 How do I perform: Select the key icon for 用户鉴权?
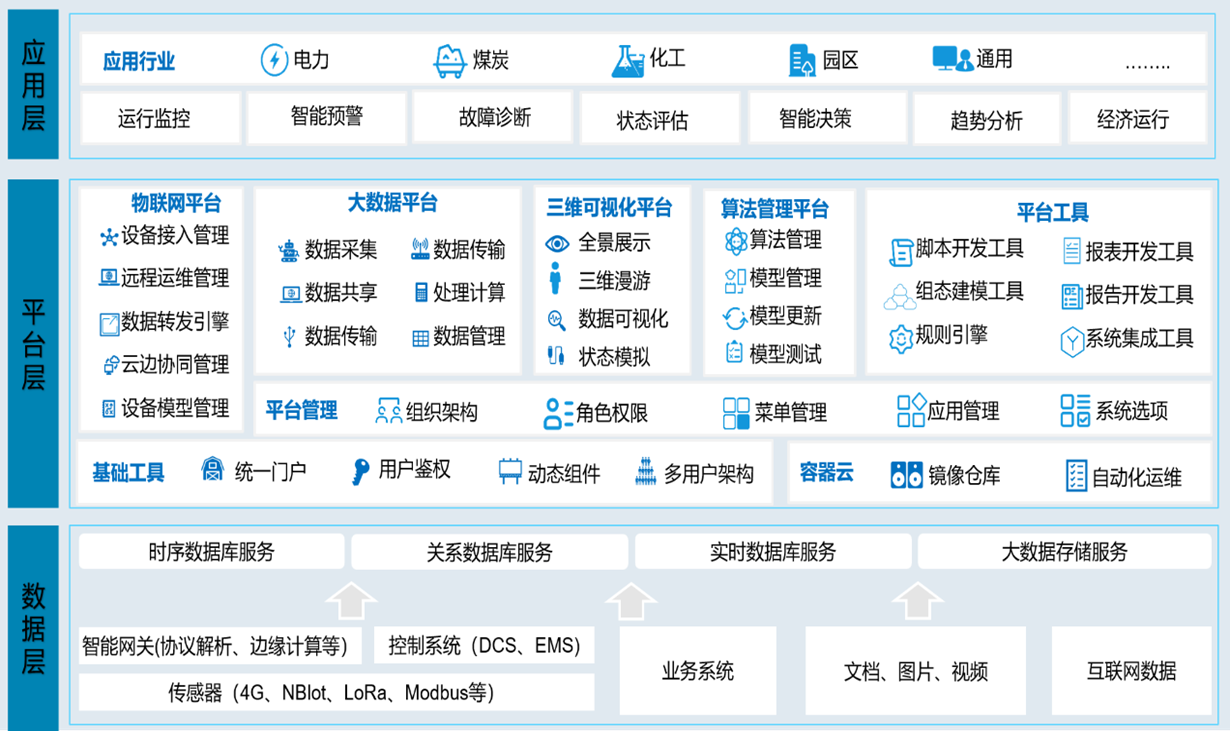pos(360,471)
